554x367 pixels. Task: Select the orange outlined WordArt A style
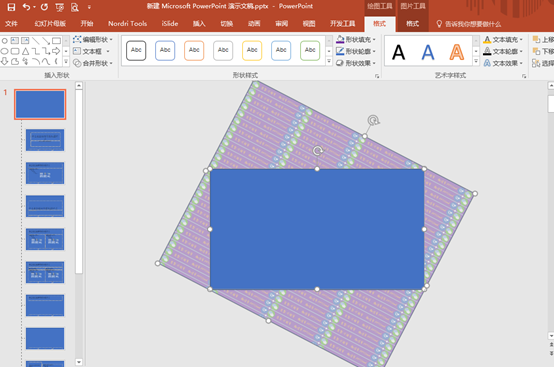coord(456,52)
